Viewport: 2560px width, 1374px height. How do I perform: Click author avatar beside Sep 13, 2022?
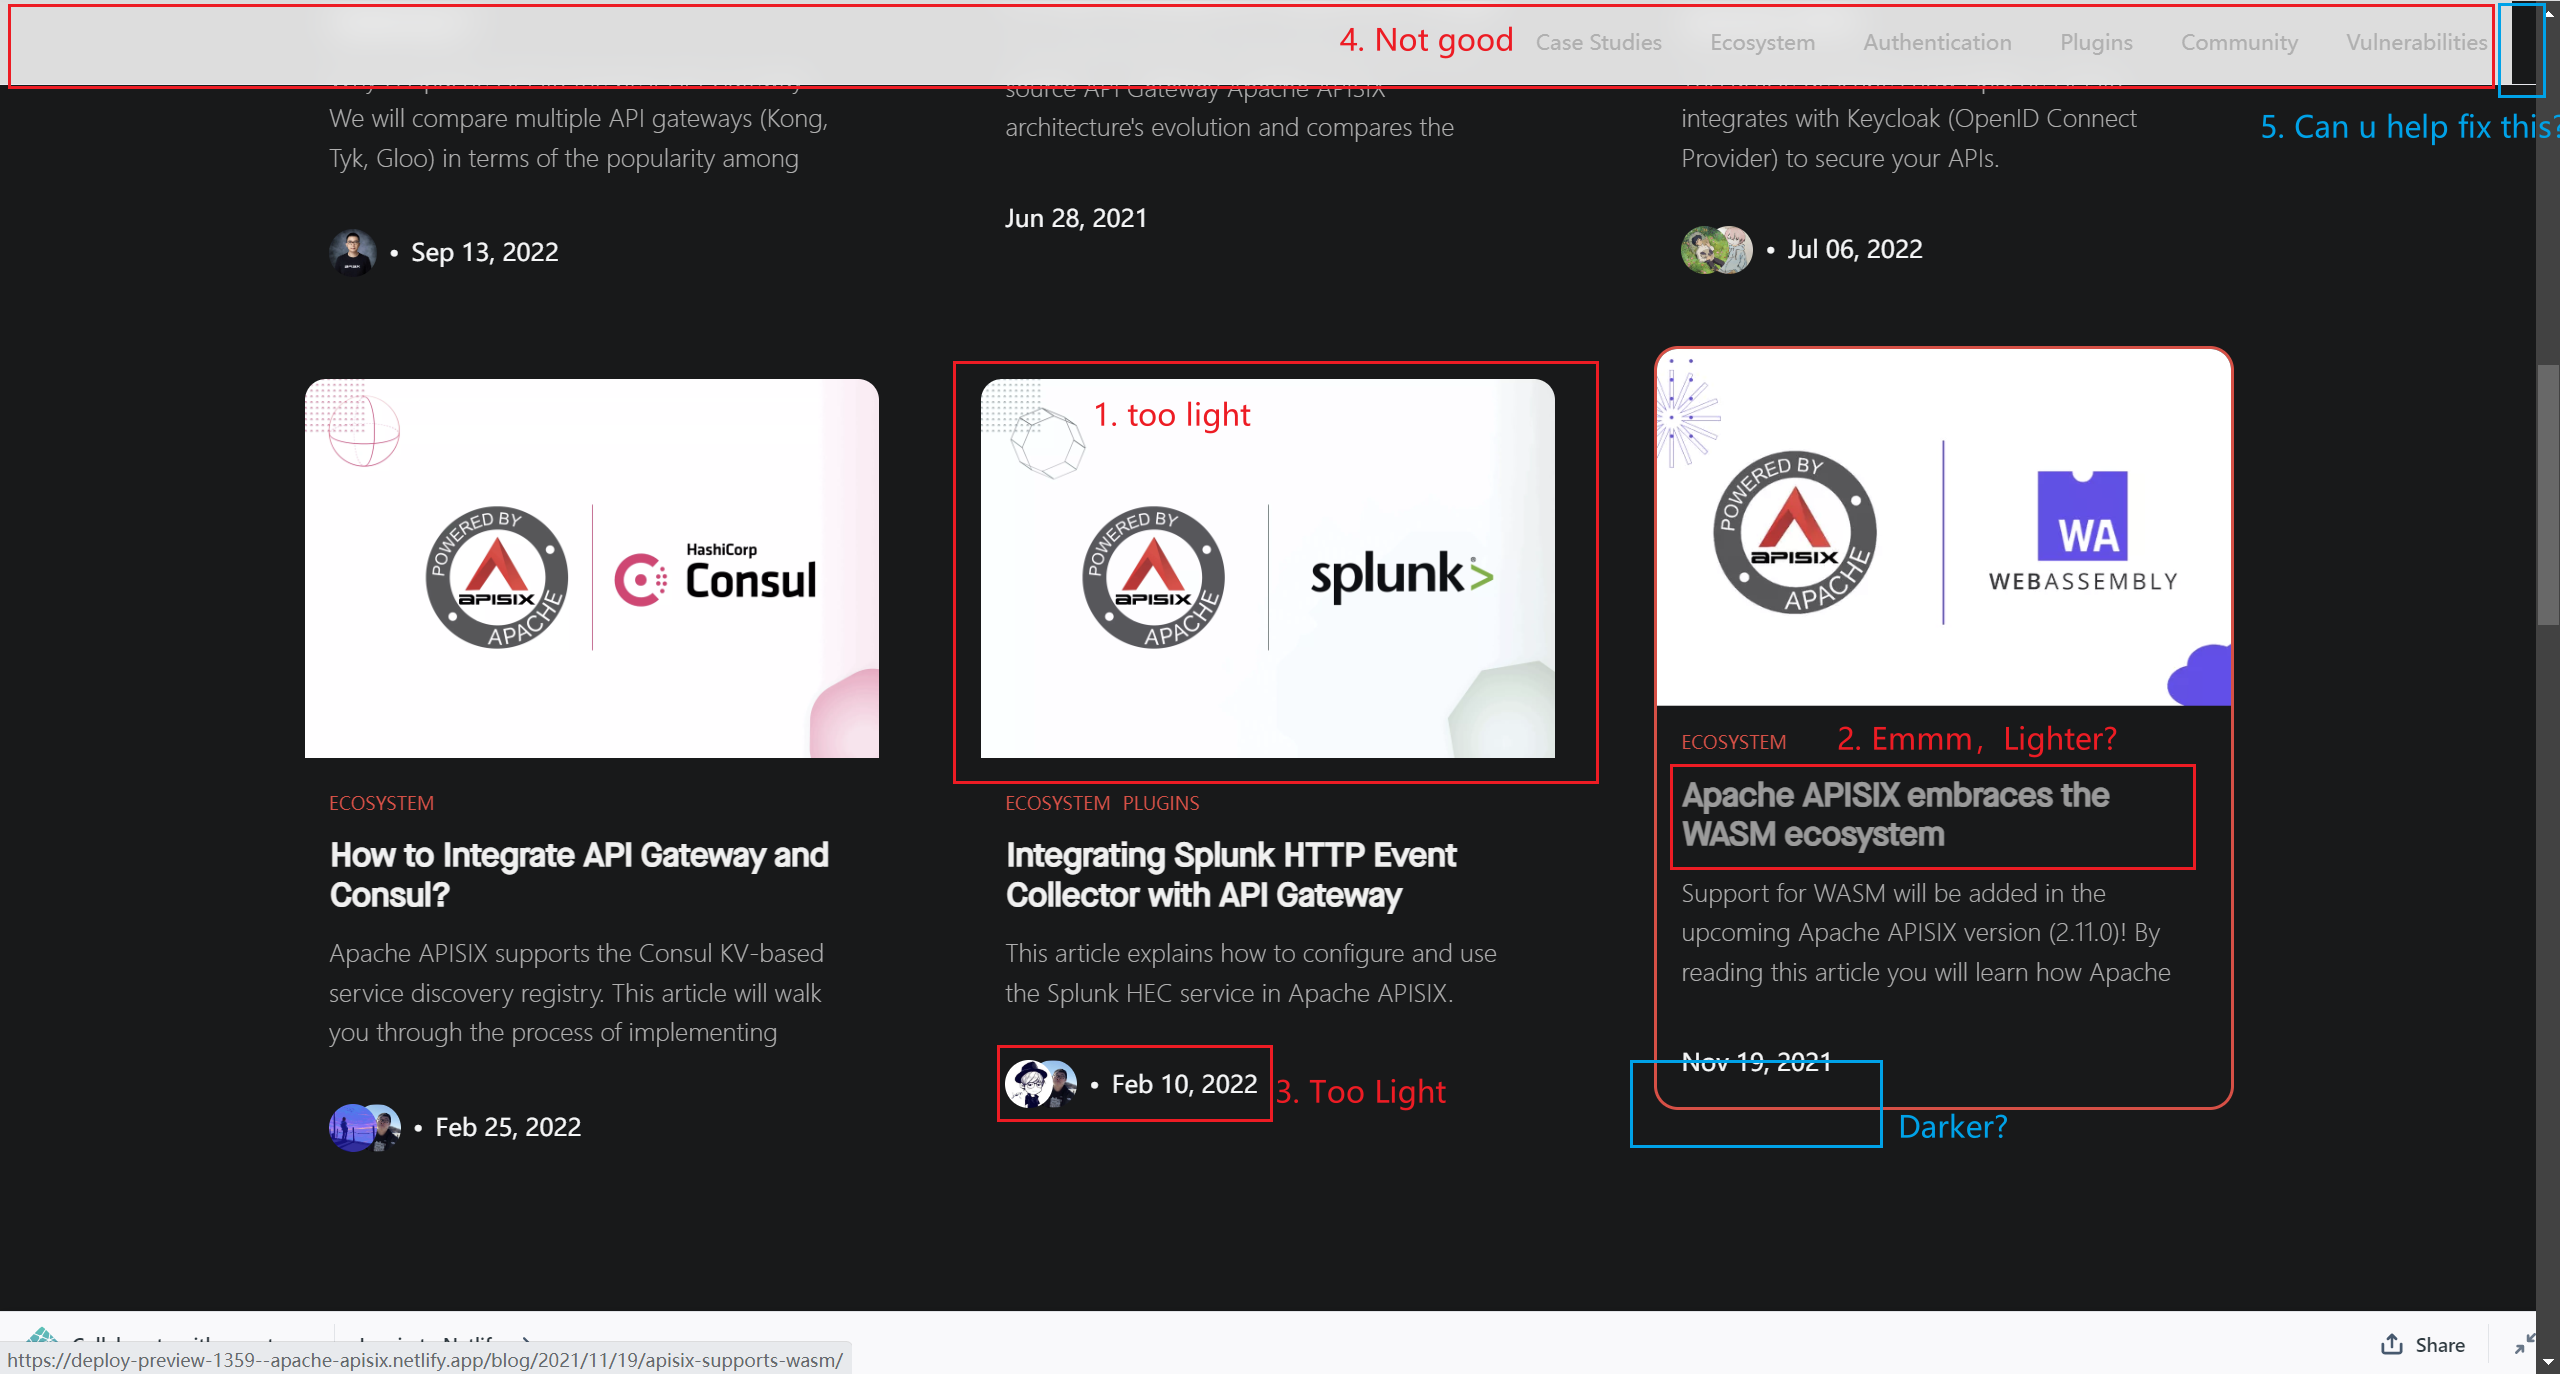(353, 252)
